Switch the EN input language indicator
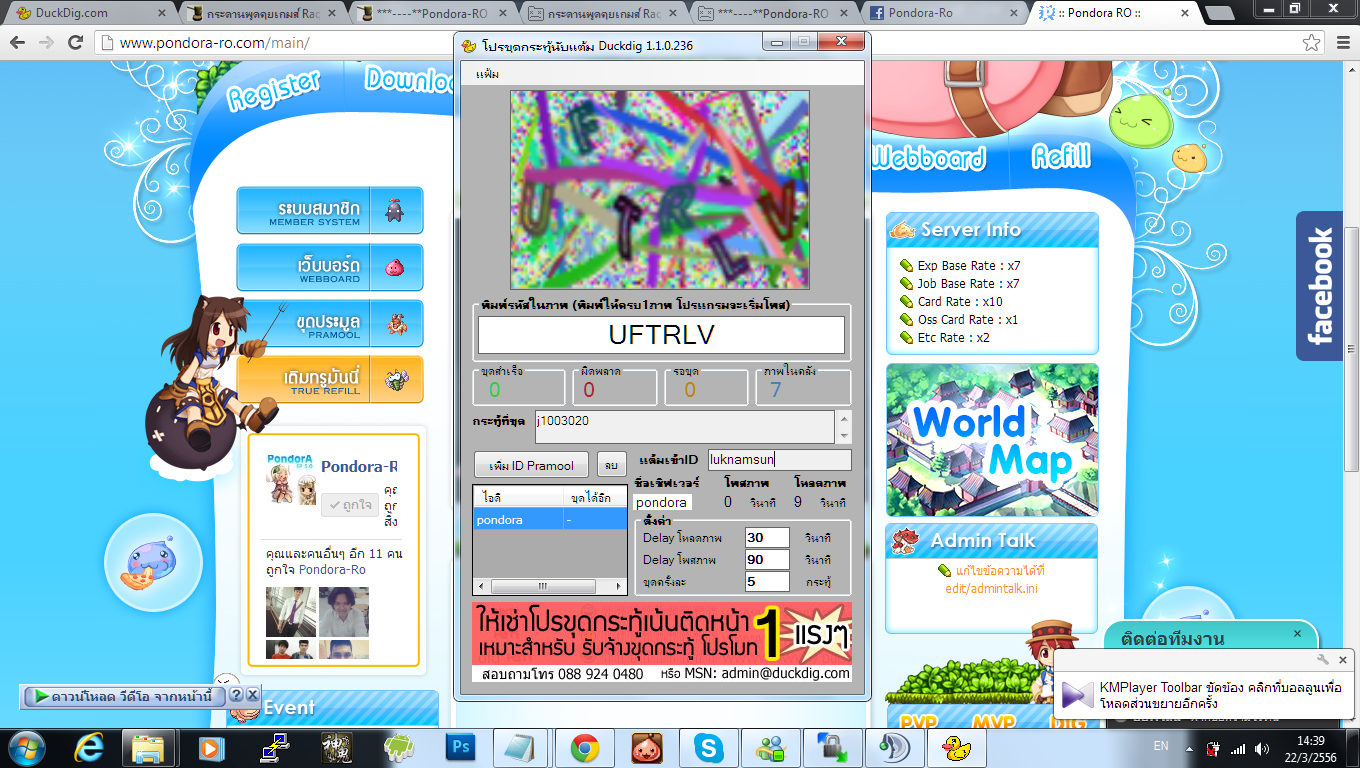The image size is (1360, 768). coord(1160,746)
